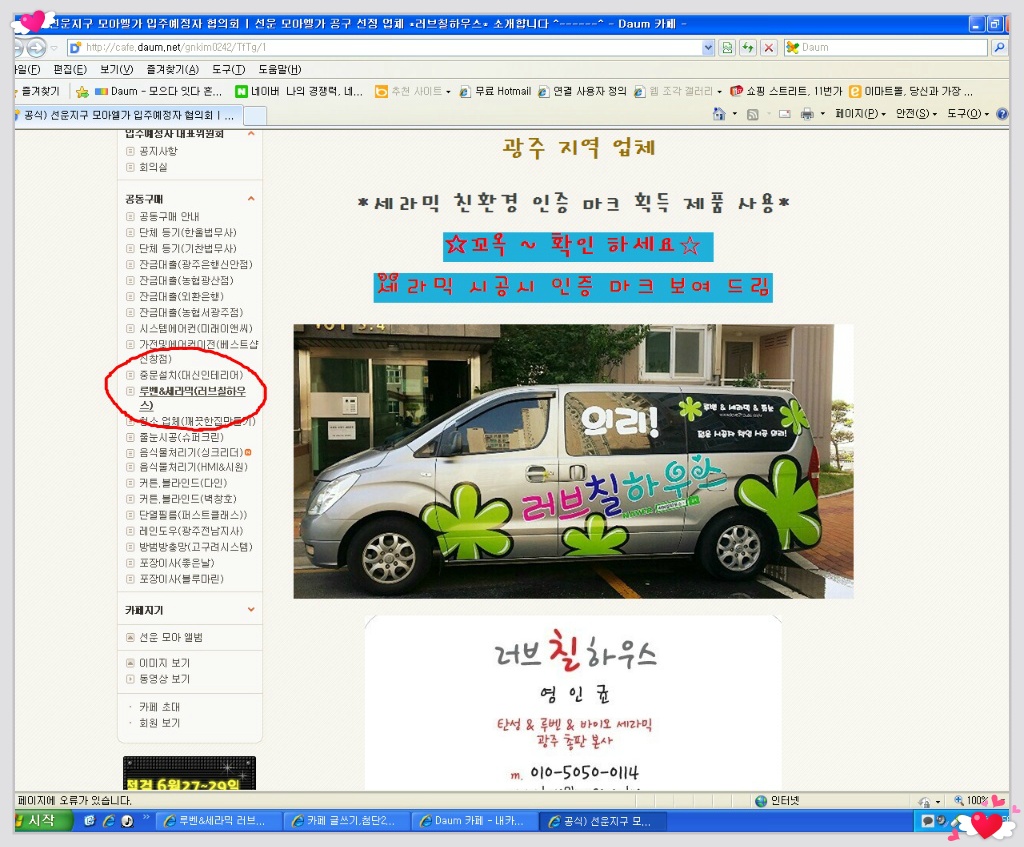
Task: Click the red stop loading icon
Action: pos(769,48)
